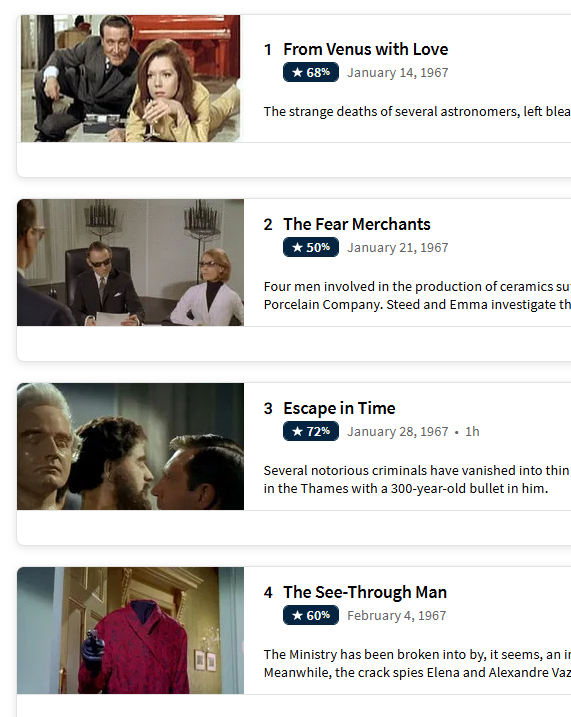Viewport: 571px width, 717px height.
Task: Click the 60% star rating badge
Action: pos(311,615)
